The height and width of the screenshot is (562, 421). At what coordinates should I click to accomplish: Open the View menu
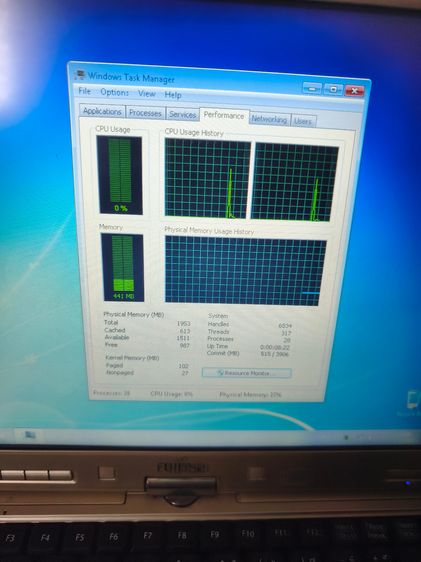(147, 94)
